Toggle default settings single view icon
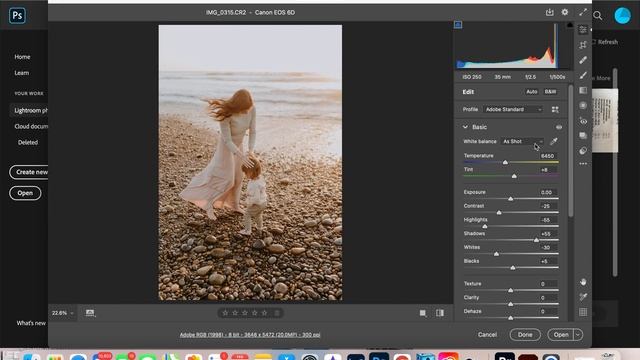The image size is (640, 360). pos(423,313)
